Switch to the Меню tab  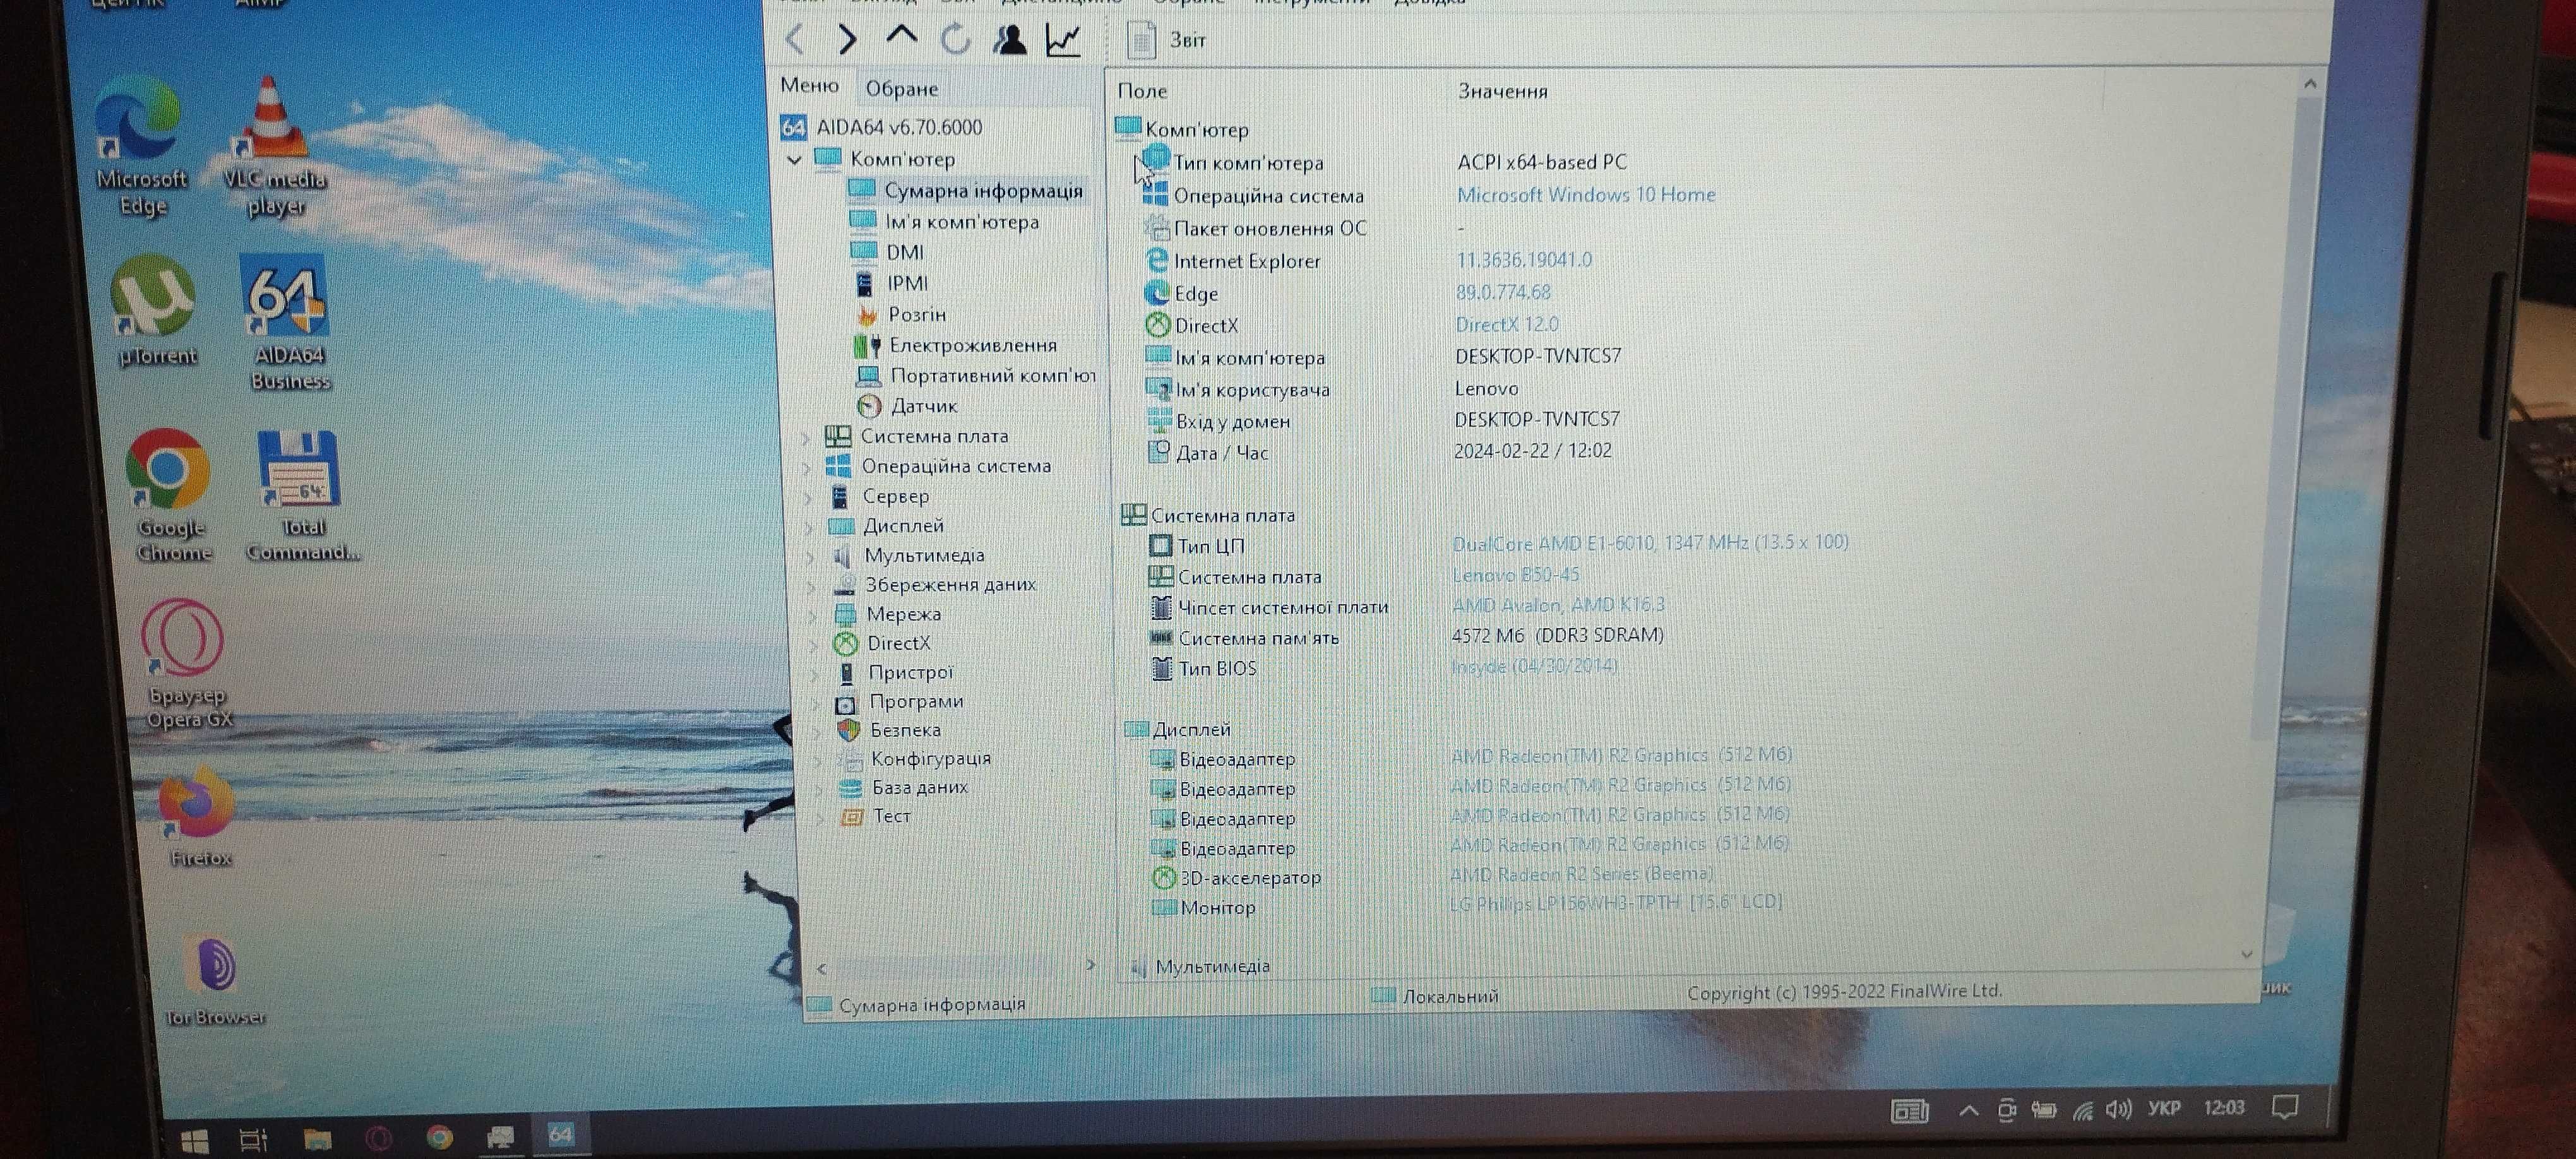(809, 86)
